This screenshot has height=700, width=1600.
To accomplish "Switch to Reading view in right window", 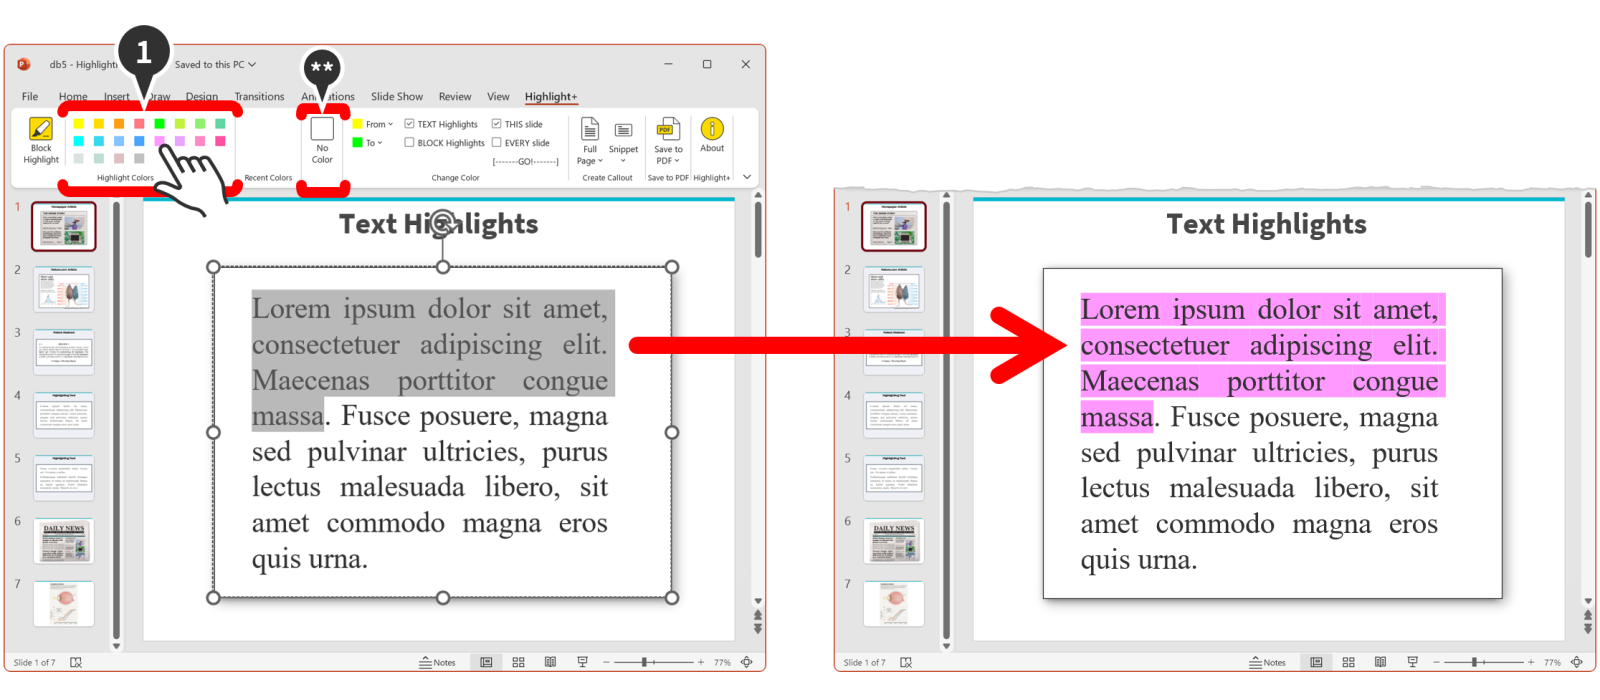I will pos(1380,662).
